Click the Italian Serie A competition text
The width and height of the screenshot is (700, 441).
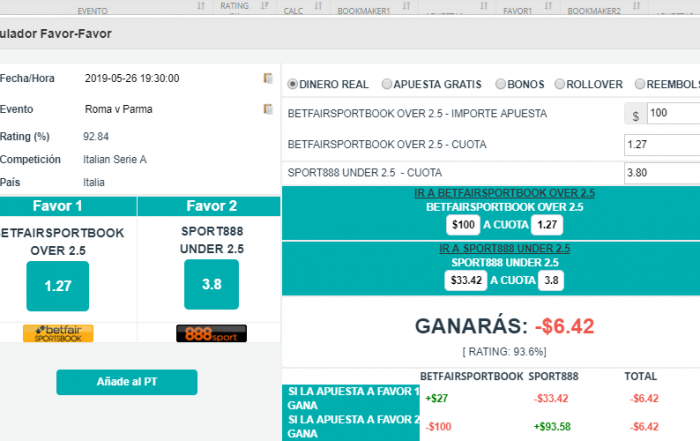coord(115,159)
